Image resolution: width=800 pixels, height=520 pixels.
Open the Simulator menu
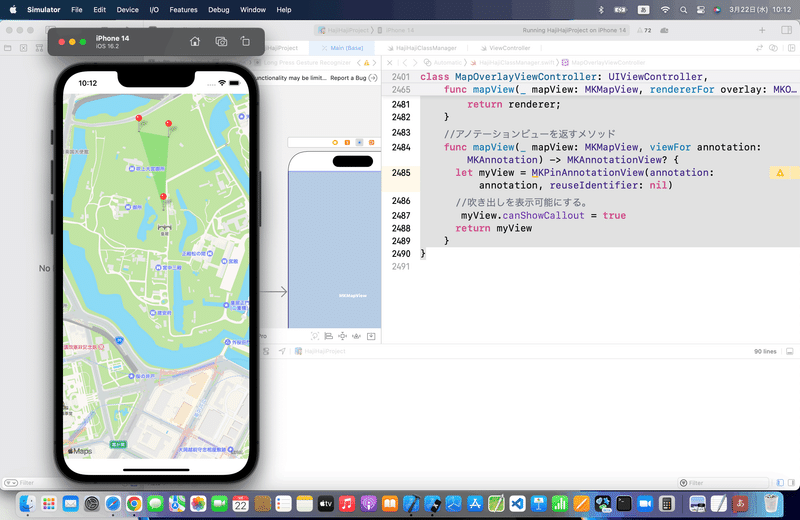(43, 10)
